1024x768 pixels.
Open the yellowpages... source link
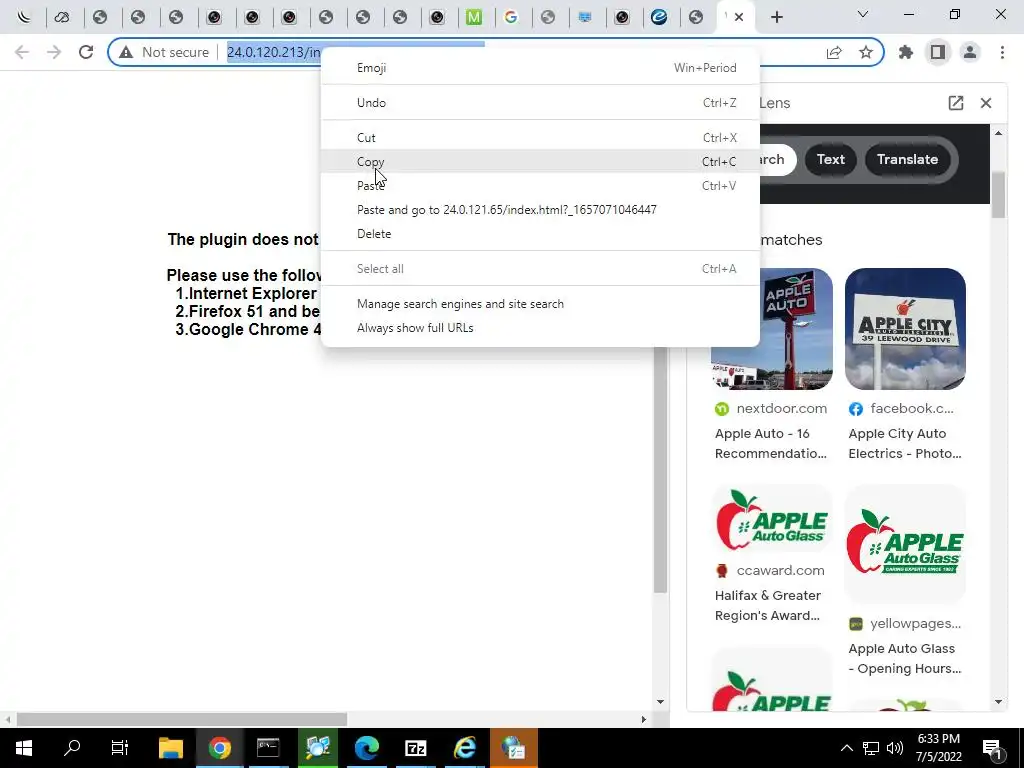pos(905,624)
